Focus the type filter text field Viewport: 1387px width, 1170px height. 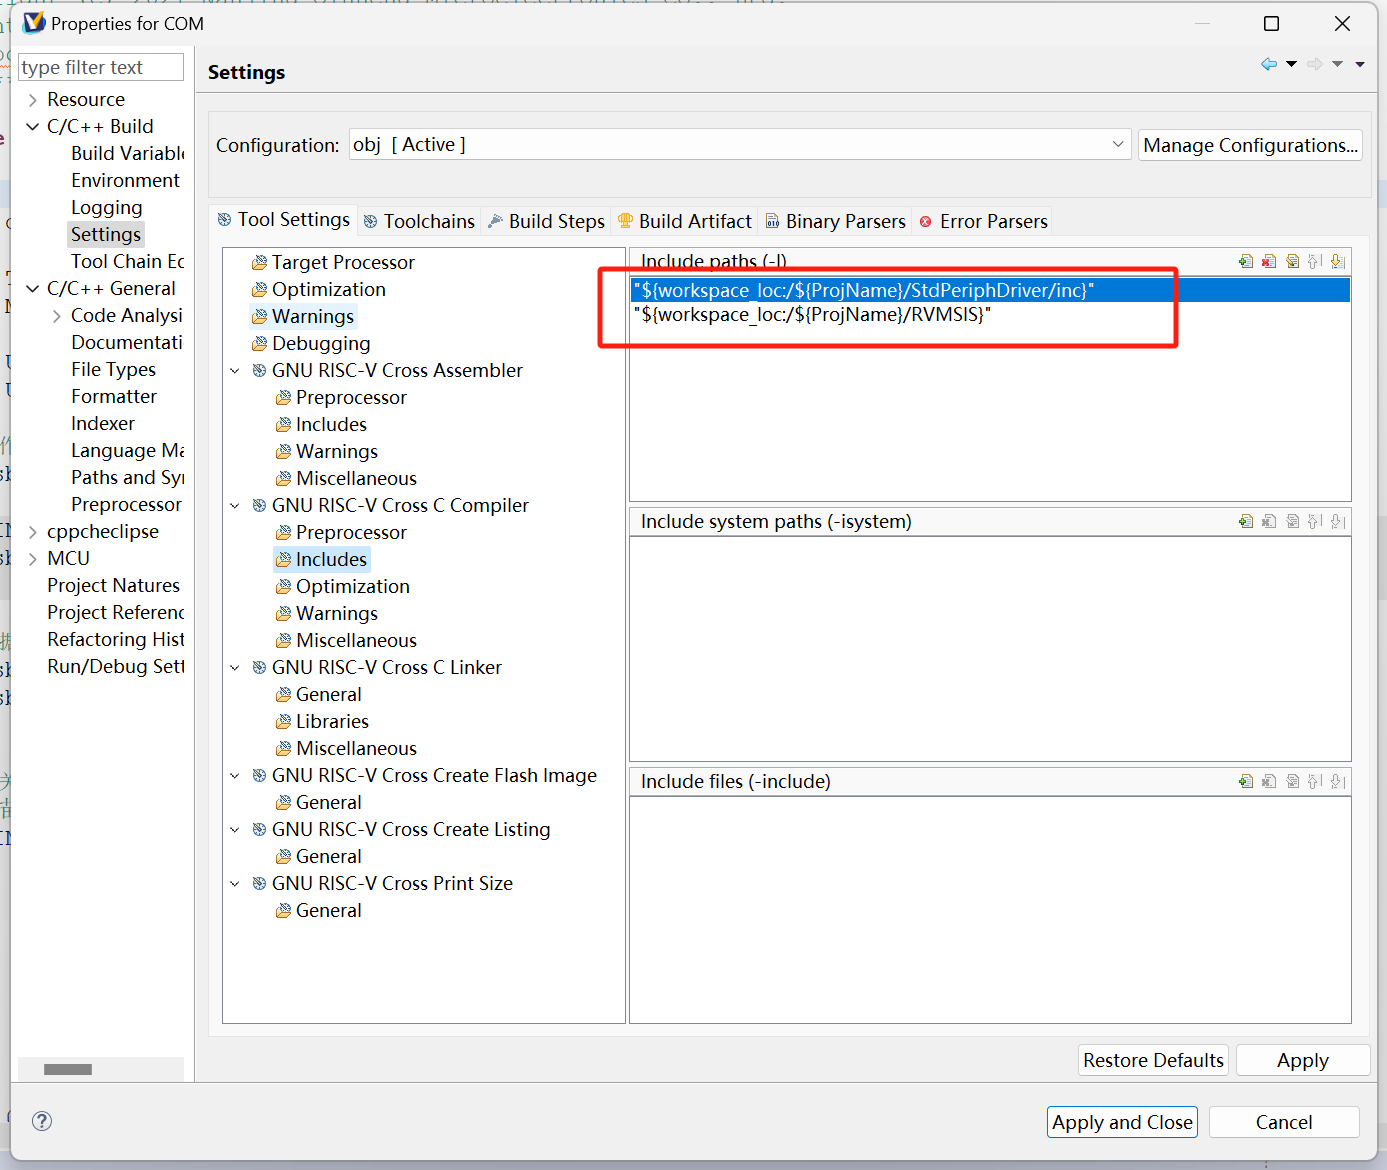[x=101, y=67]
